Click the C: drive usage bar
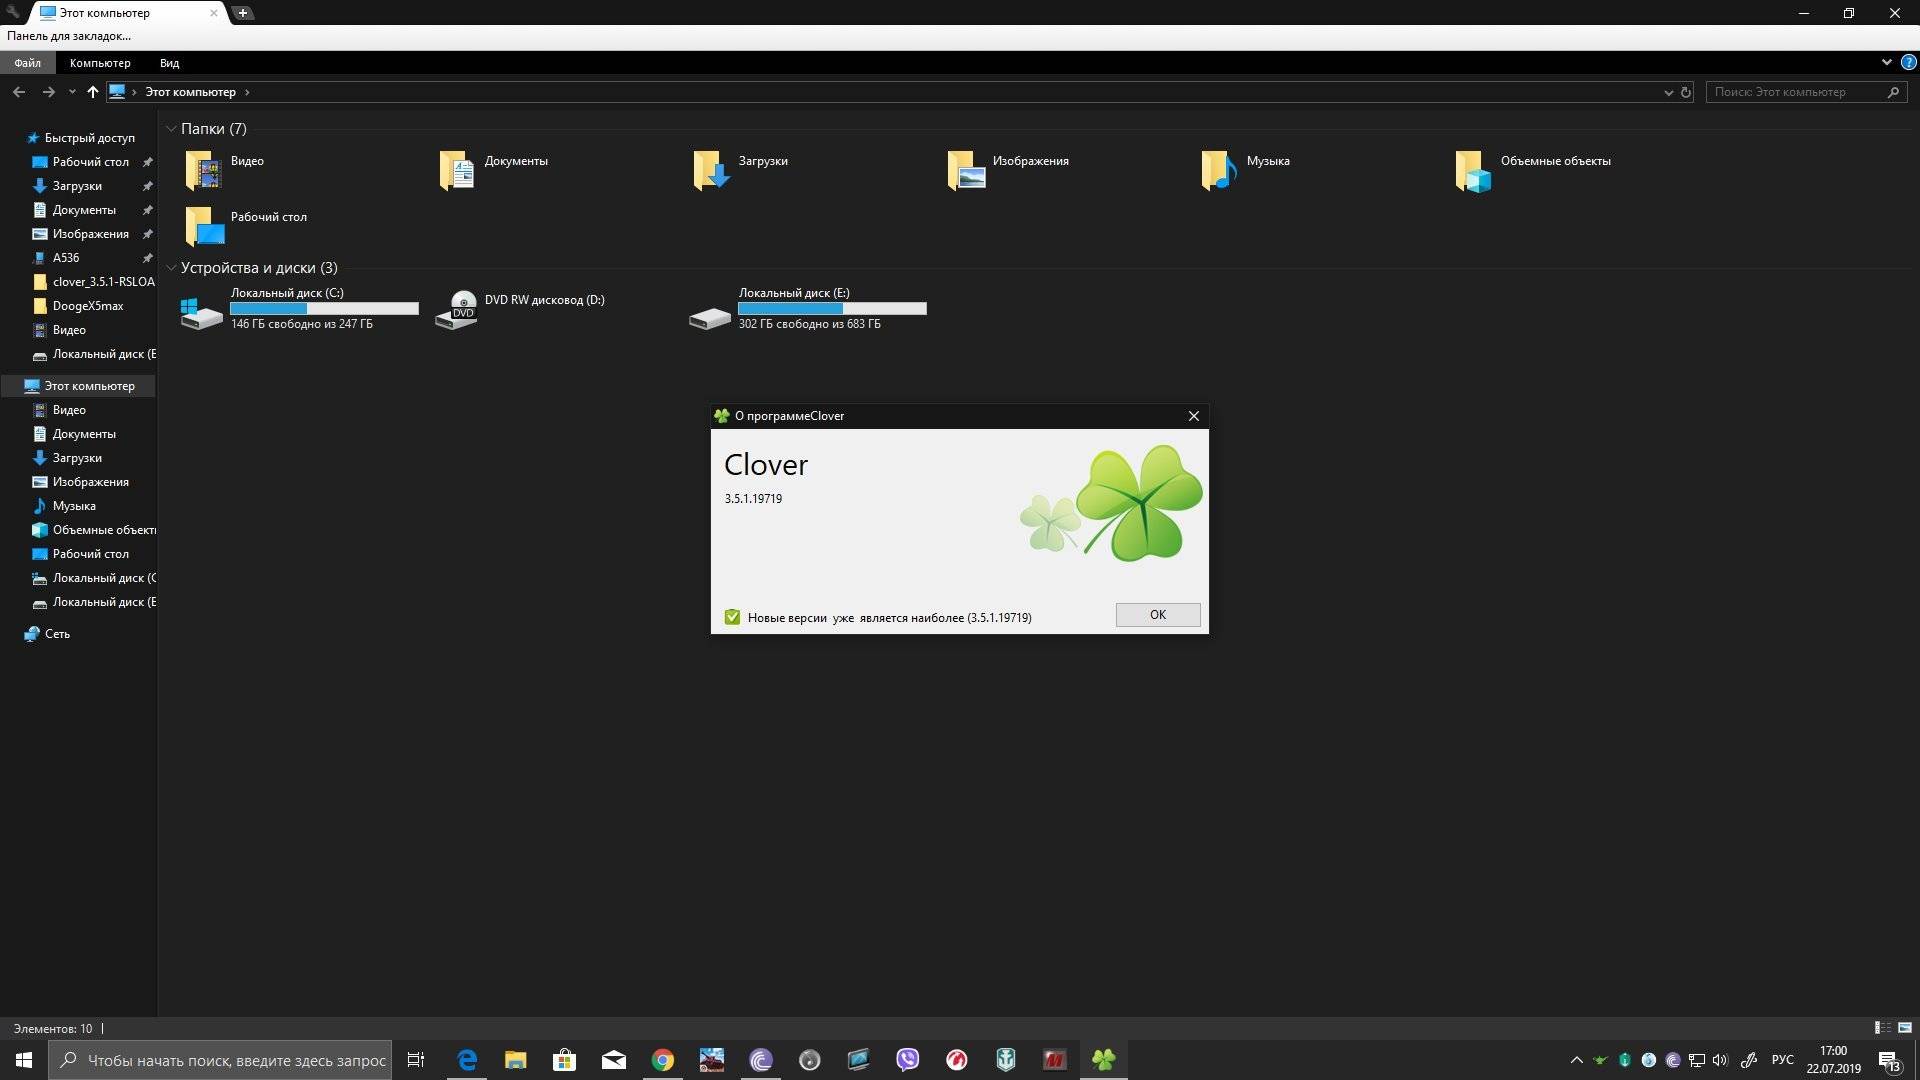The image size is (1920, 1080). point(324,309)
